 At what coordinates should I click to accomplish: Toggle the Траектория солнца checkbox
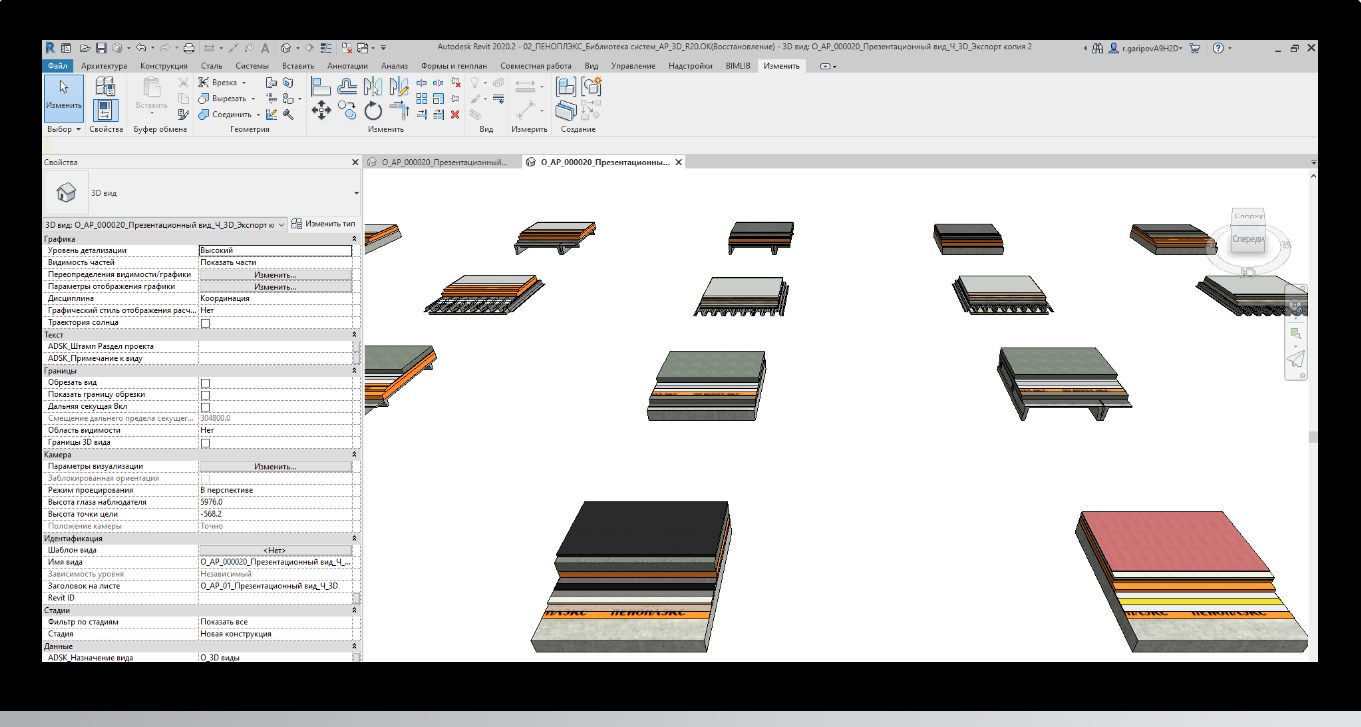point(206,323)
